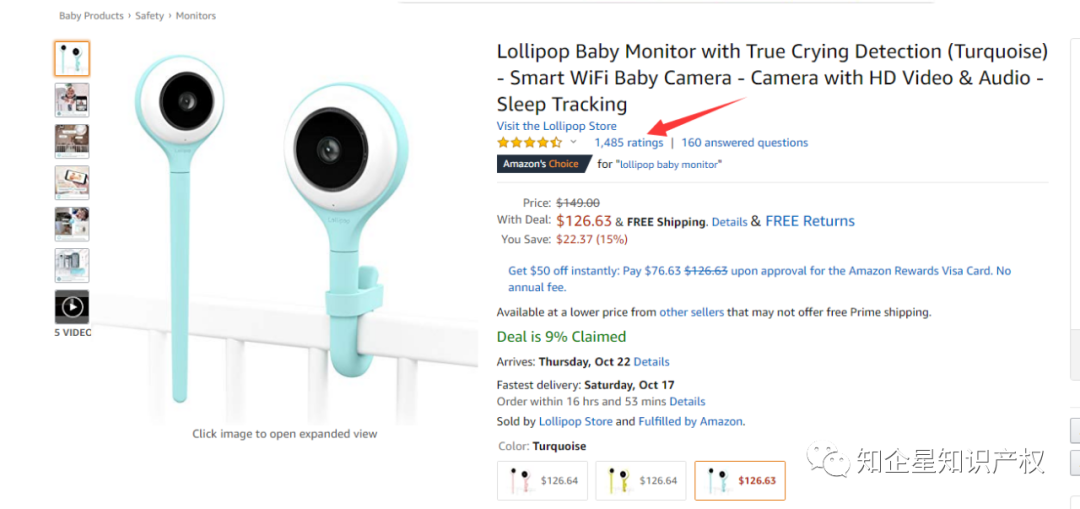Play the product video thumbnail

[71, 306]
